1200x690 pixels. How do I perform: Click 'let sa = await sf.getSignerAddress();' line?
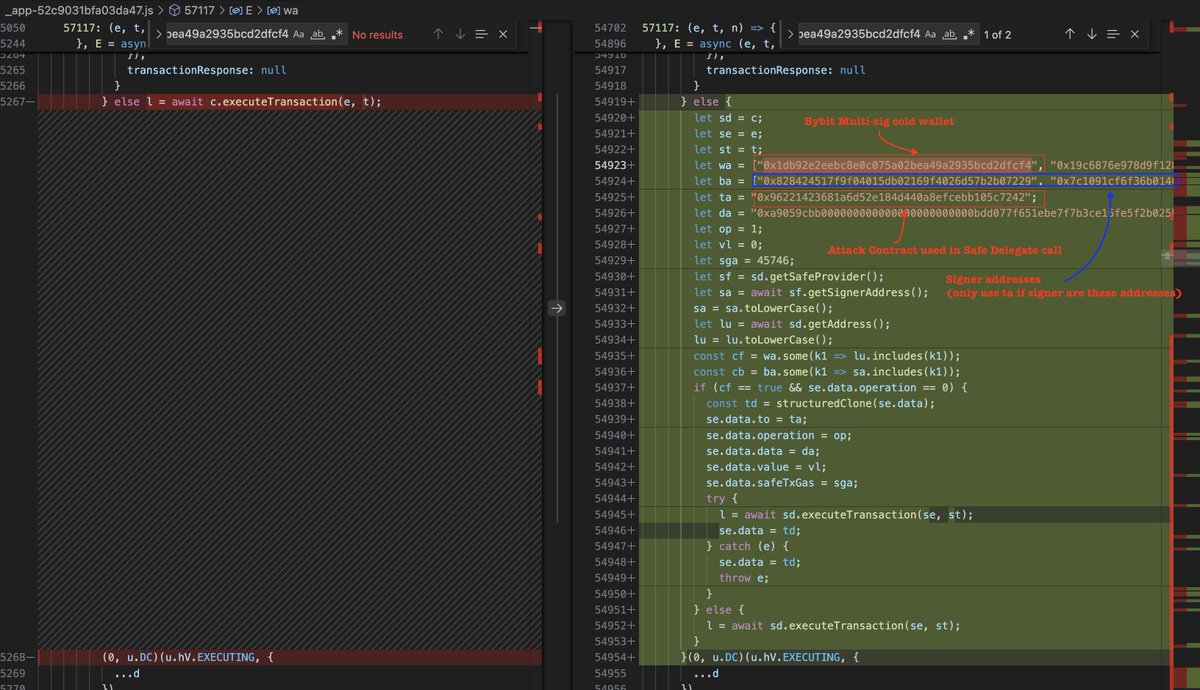click(x=812, y=292)
